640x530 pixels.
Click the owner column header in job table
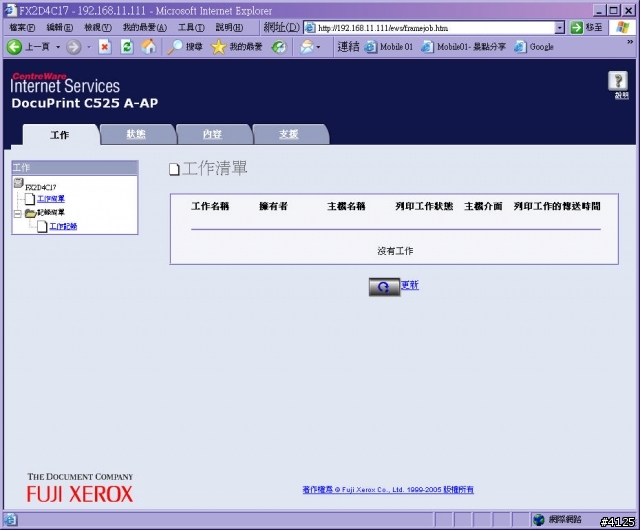point(273,206)
